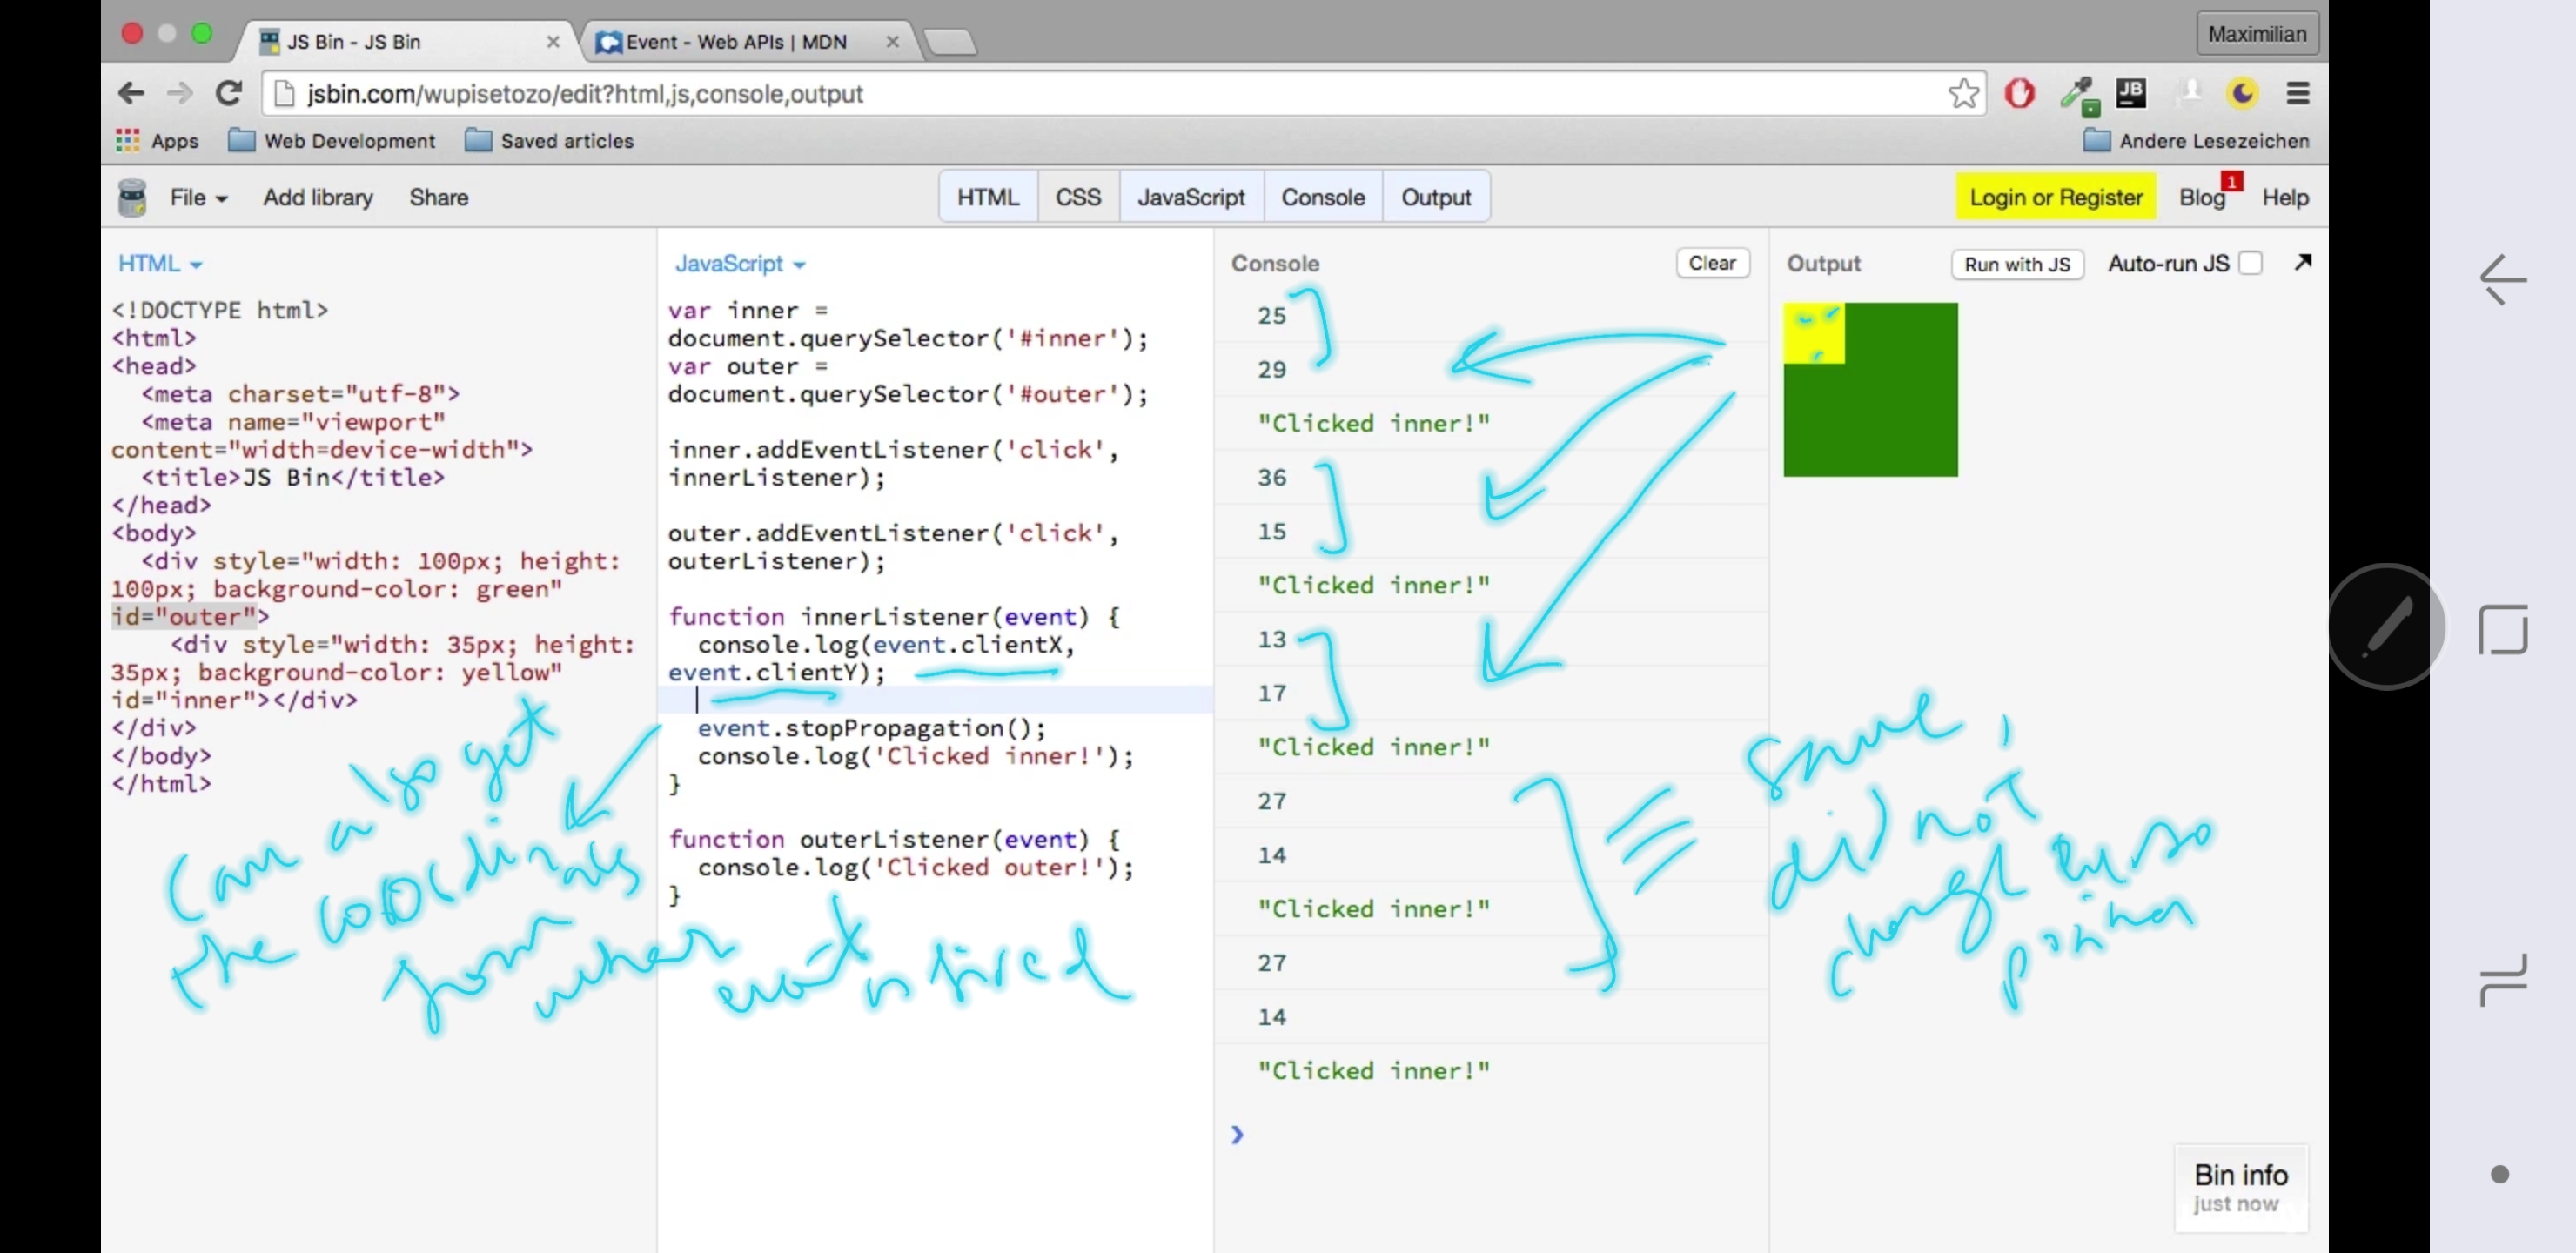Click the console value 36
Viewport: 2576px width, 1253px height.
point(1271,477)
